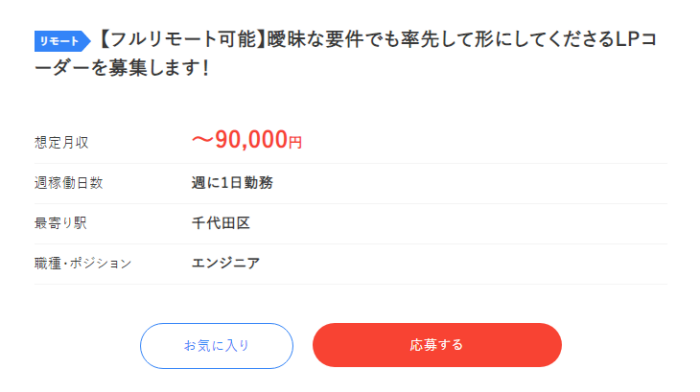Open the LPコーダー job posting title
This screenshot has height=392, width=700.
click(346, 54)
